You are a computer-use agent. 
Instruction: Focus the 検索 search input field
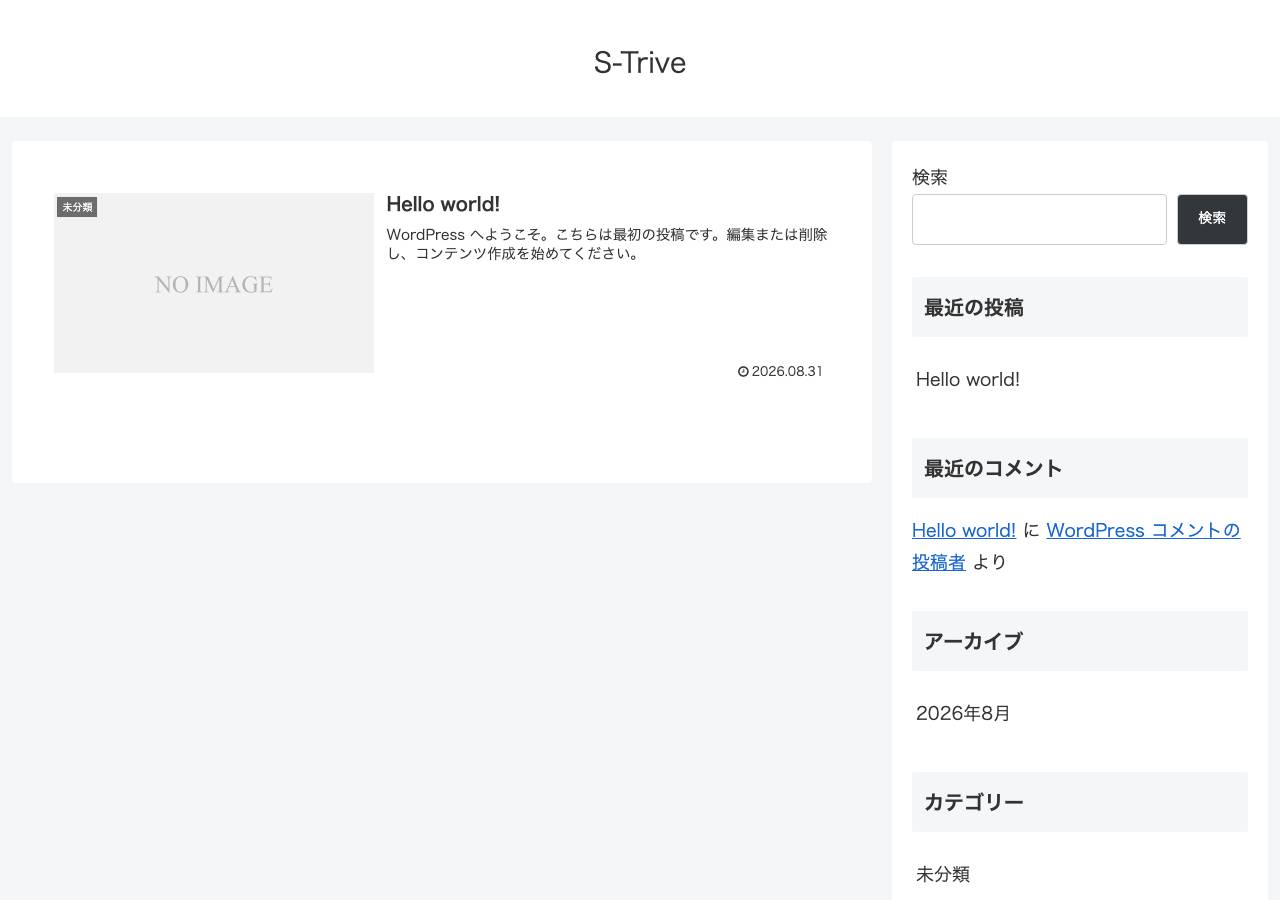[x=1039, y=219]
